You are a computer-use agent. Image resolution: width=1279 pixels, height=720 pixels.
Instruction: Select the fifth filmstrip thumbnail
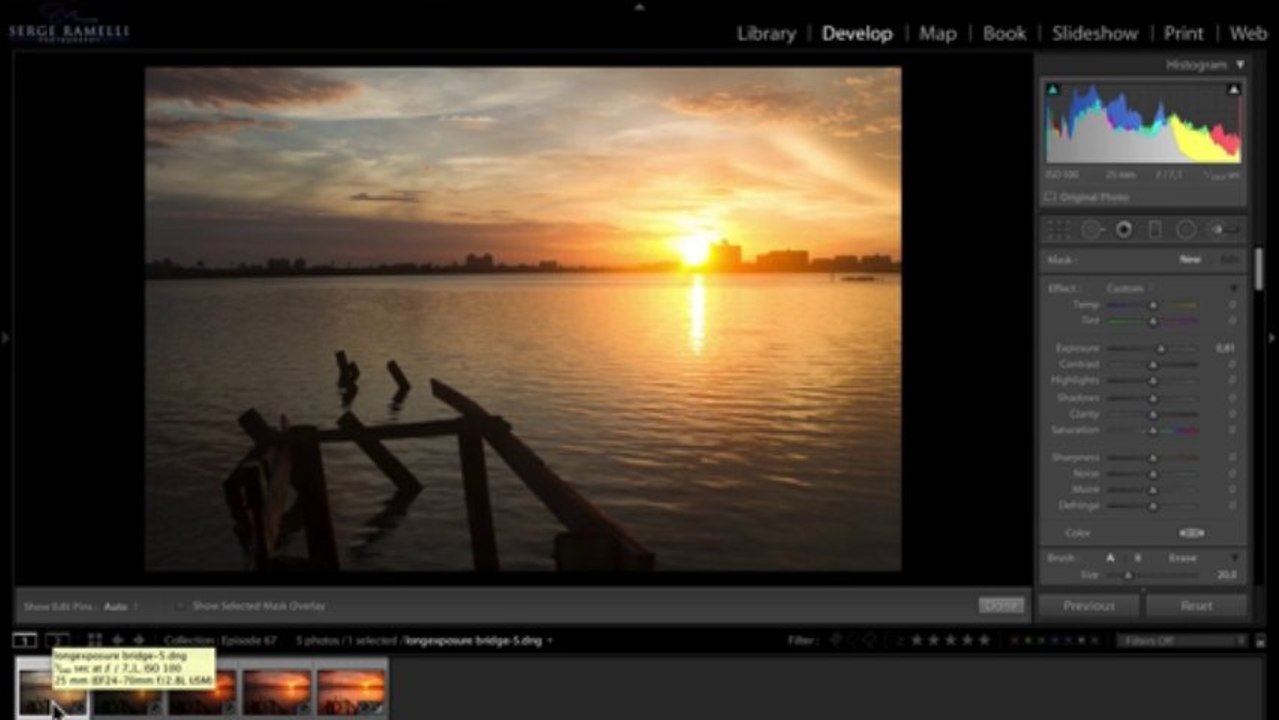pos(351,691)
